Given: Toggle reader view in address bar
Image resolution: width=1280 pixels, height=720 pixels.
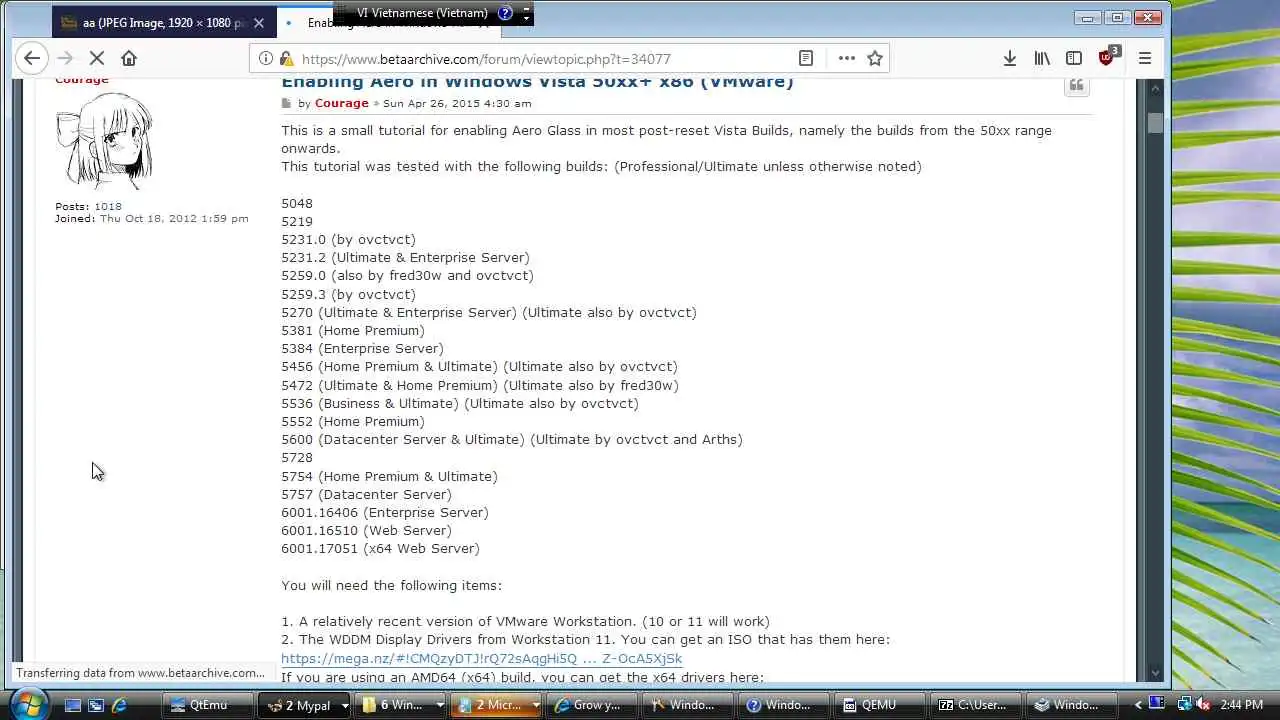Looking at the screenshot, I should coord(806,58).
